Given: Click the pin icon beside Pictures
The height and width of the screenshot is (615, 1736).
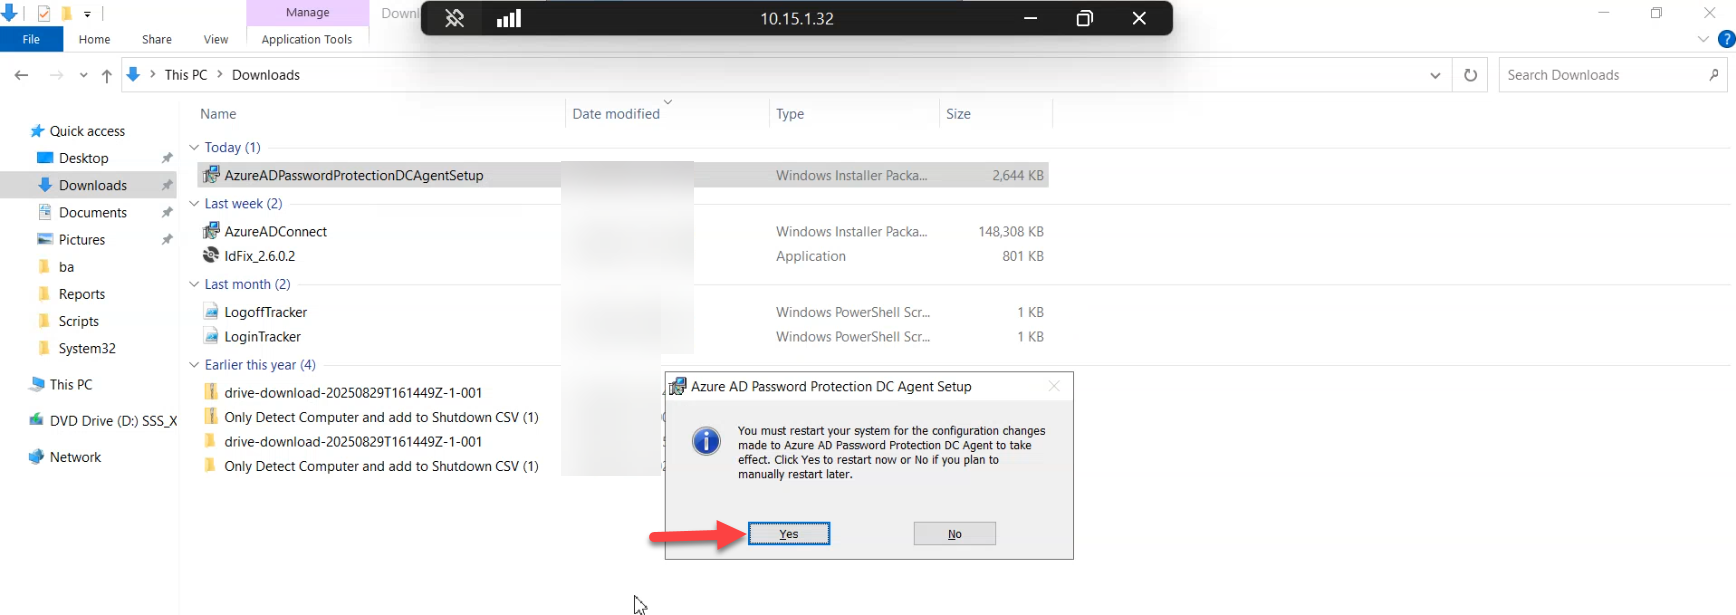Looking at the screenshot, I should pos(167,239).
